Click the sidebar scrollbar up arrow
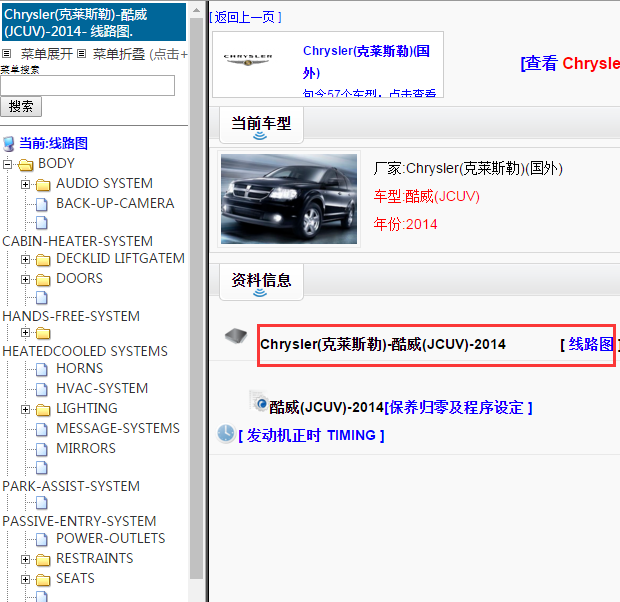This screenshot has width=620, height=602. click(x=197, y=10)
